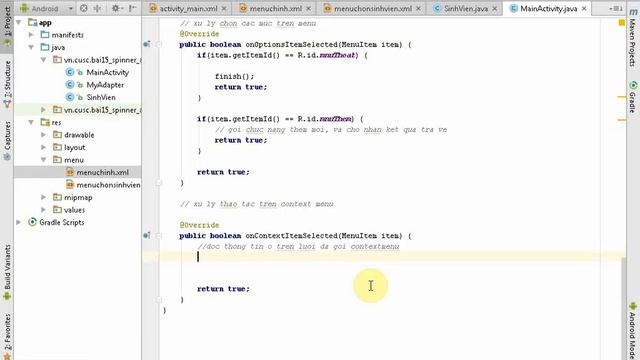Click the scroll from source target icon

(x=84, y=8)
